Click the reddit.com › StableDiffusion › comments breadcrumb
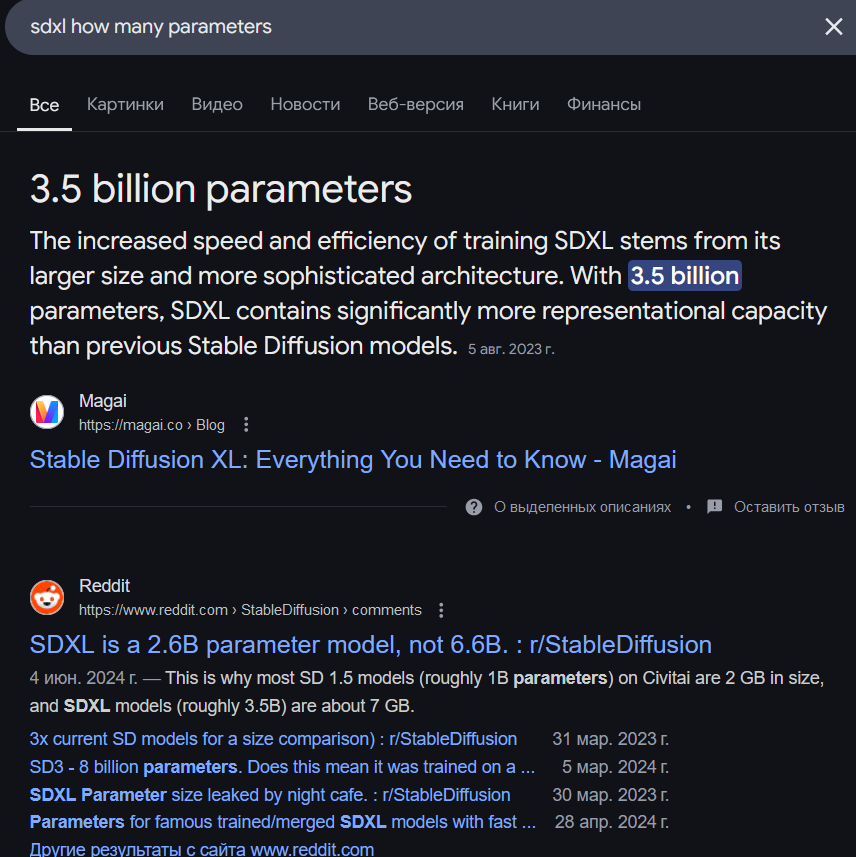Image resolution: width=856 pixels, height=857 pixels. coord(250,610)
